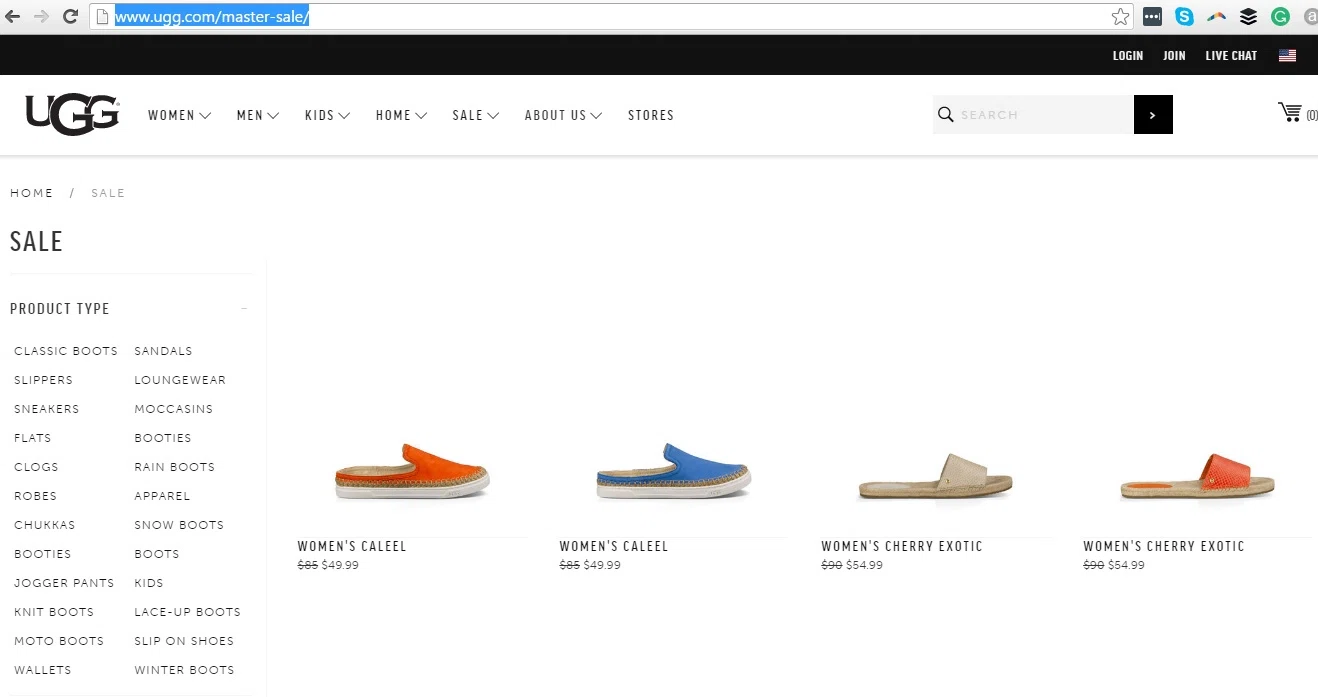1318x697 pixels.
Task: Click the multicolored boomerang extension icon
Action: click(1216, 16)
